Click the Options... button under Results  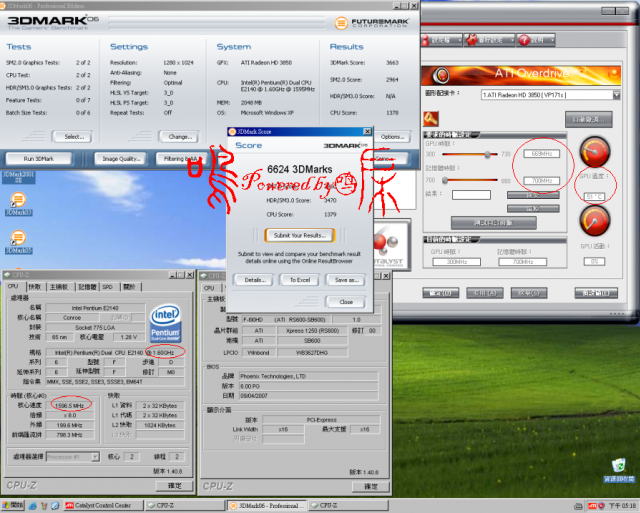392,137
